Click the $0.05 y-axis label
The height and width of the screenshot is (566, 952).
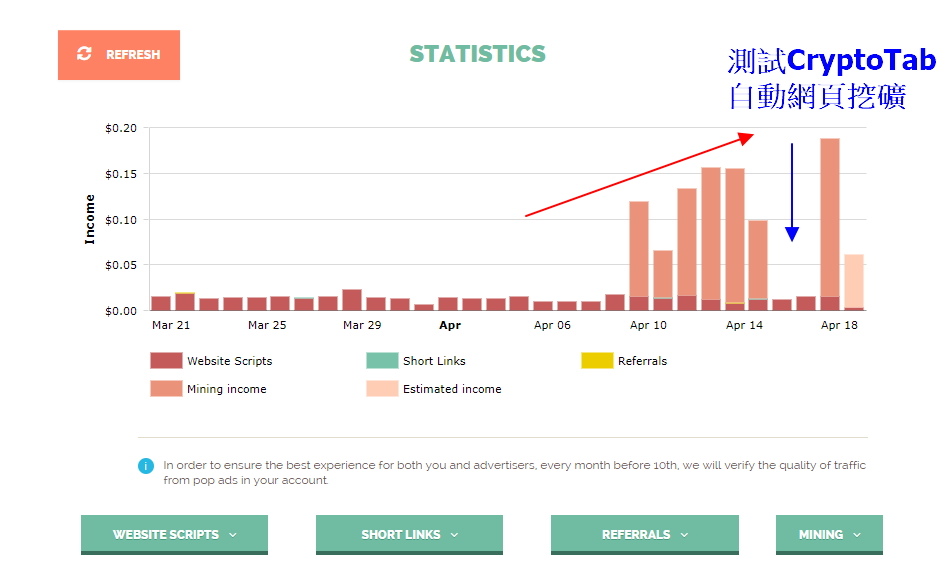[121, 265]
